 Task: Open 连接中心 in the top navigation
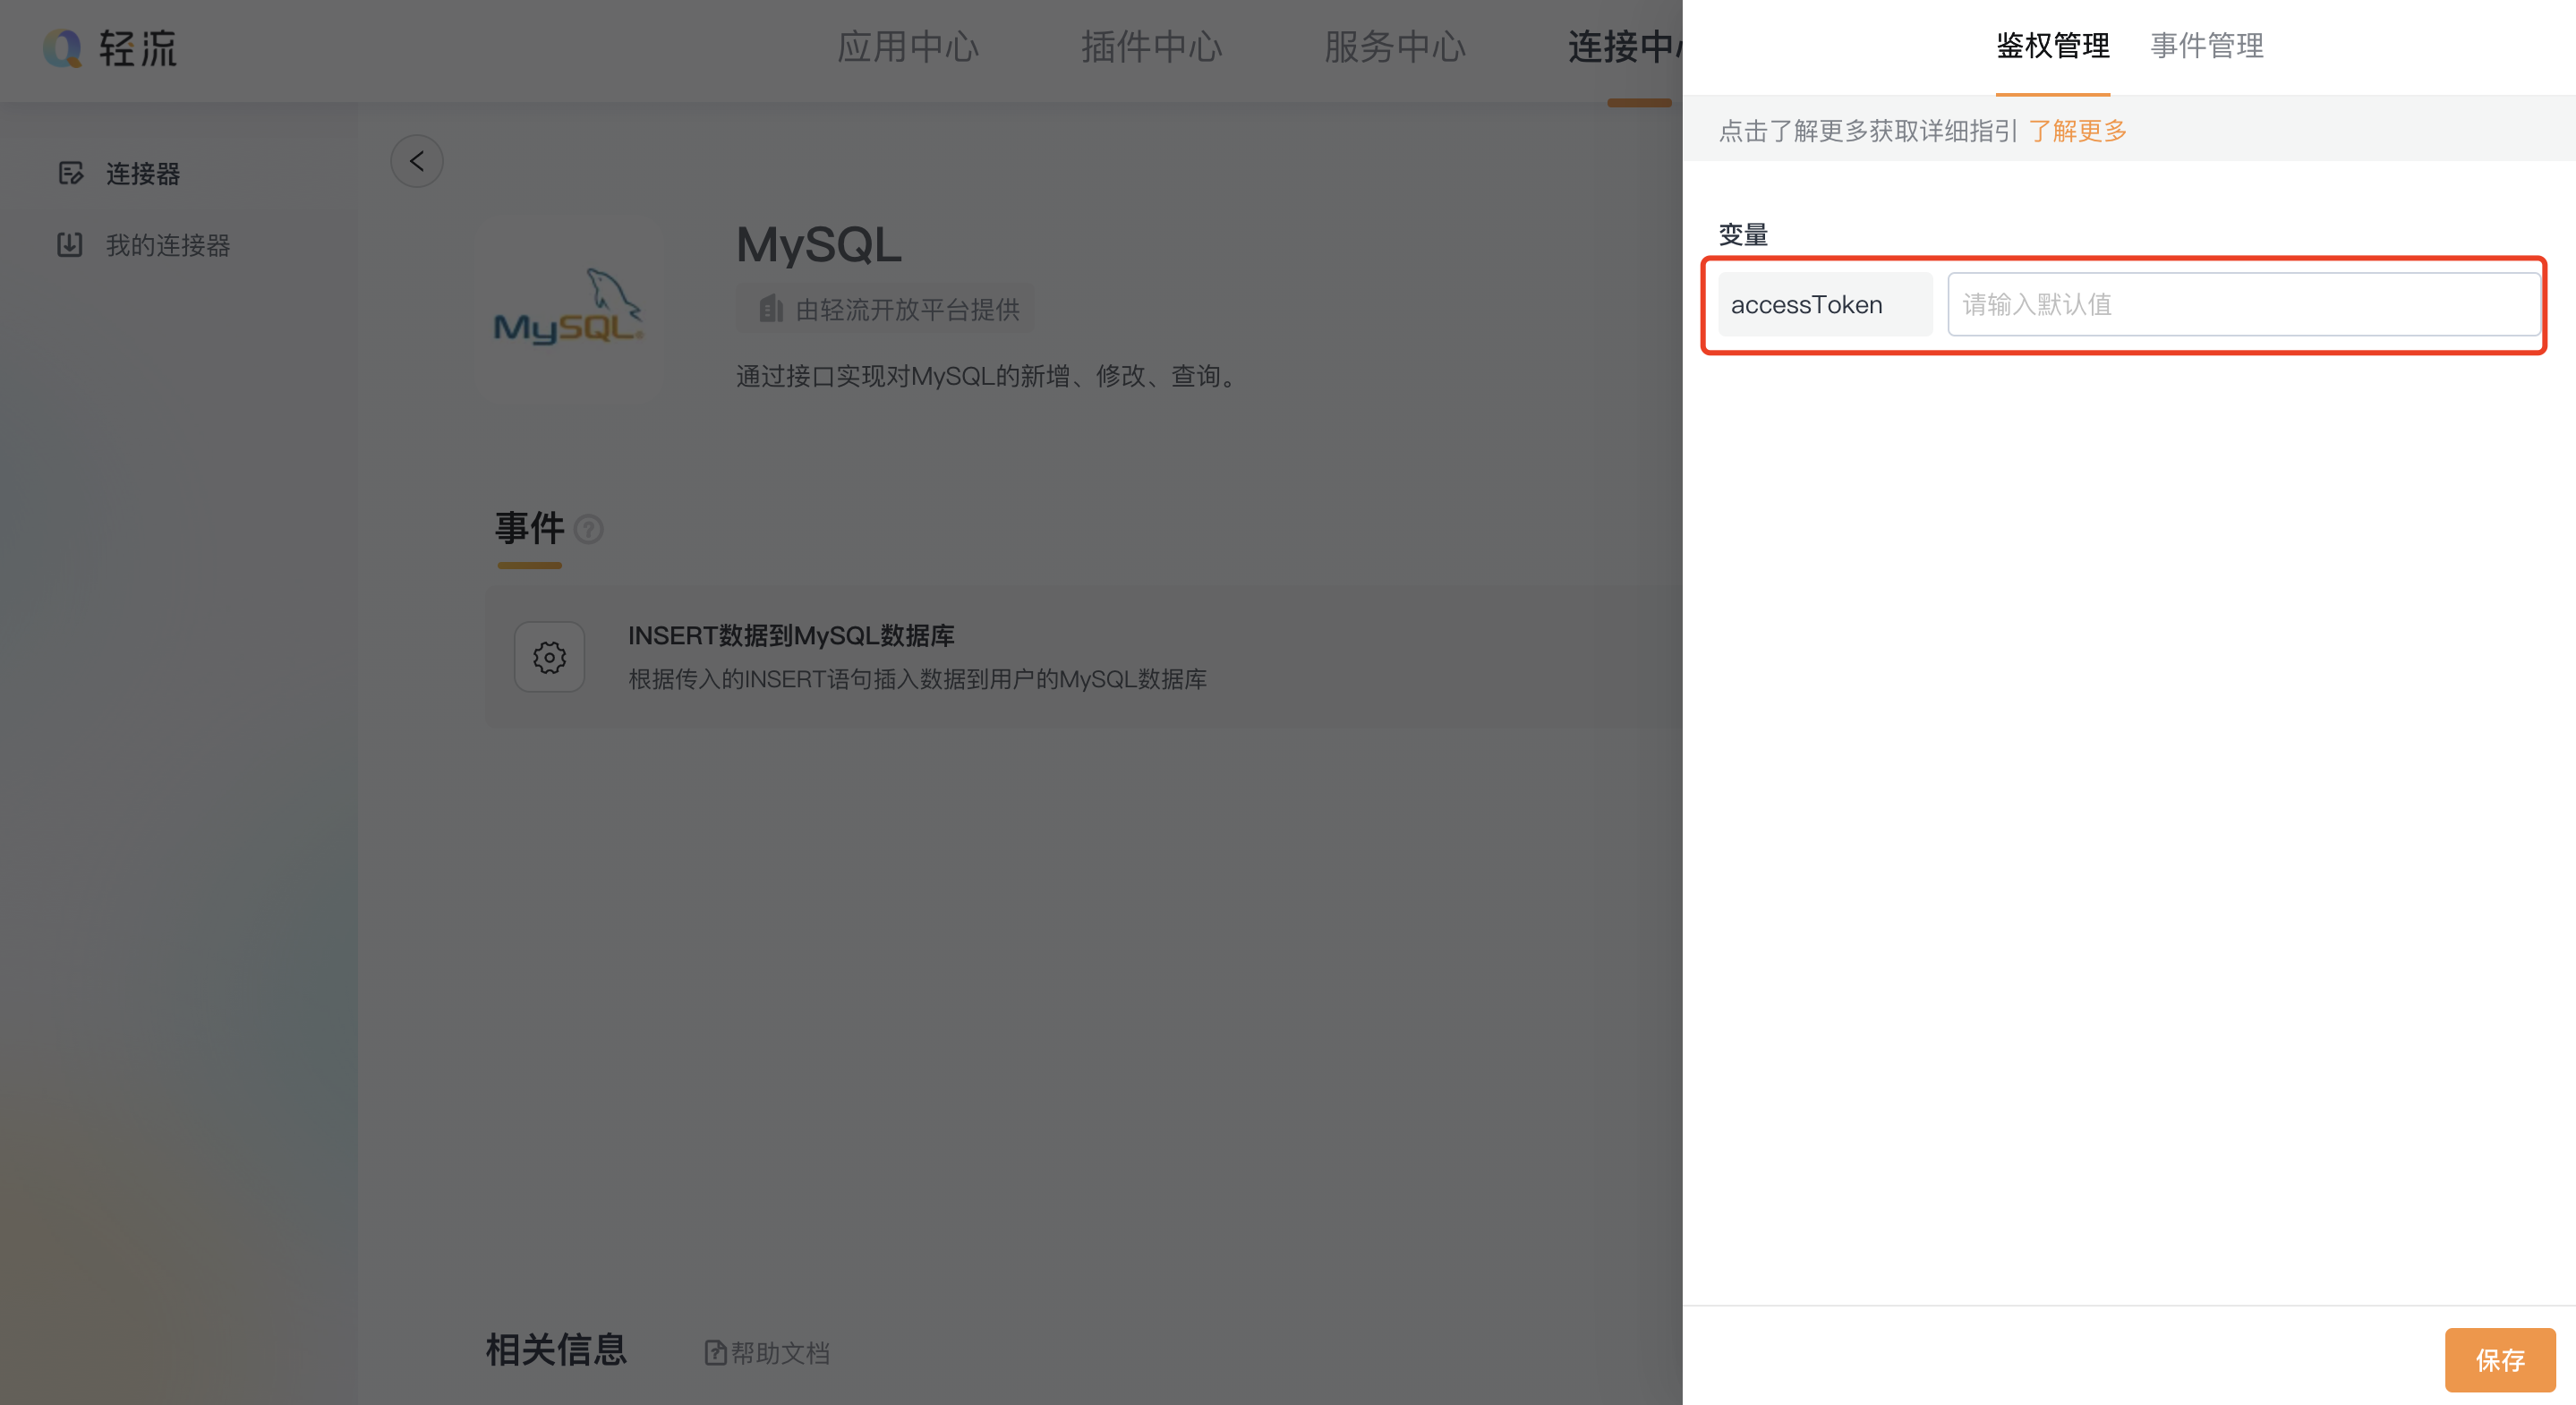(x=1625, y=47)
